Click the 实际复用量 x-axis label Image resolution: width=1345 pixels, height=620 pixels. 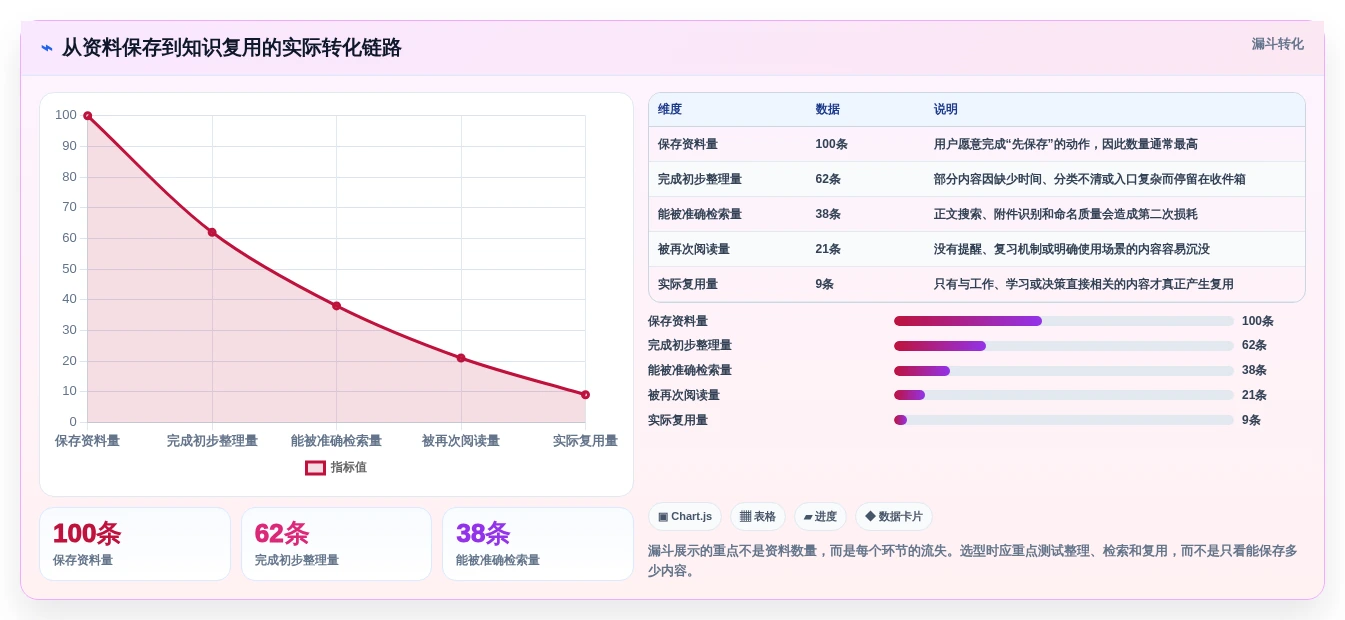pos(585,441)
